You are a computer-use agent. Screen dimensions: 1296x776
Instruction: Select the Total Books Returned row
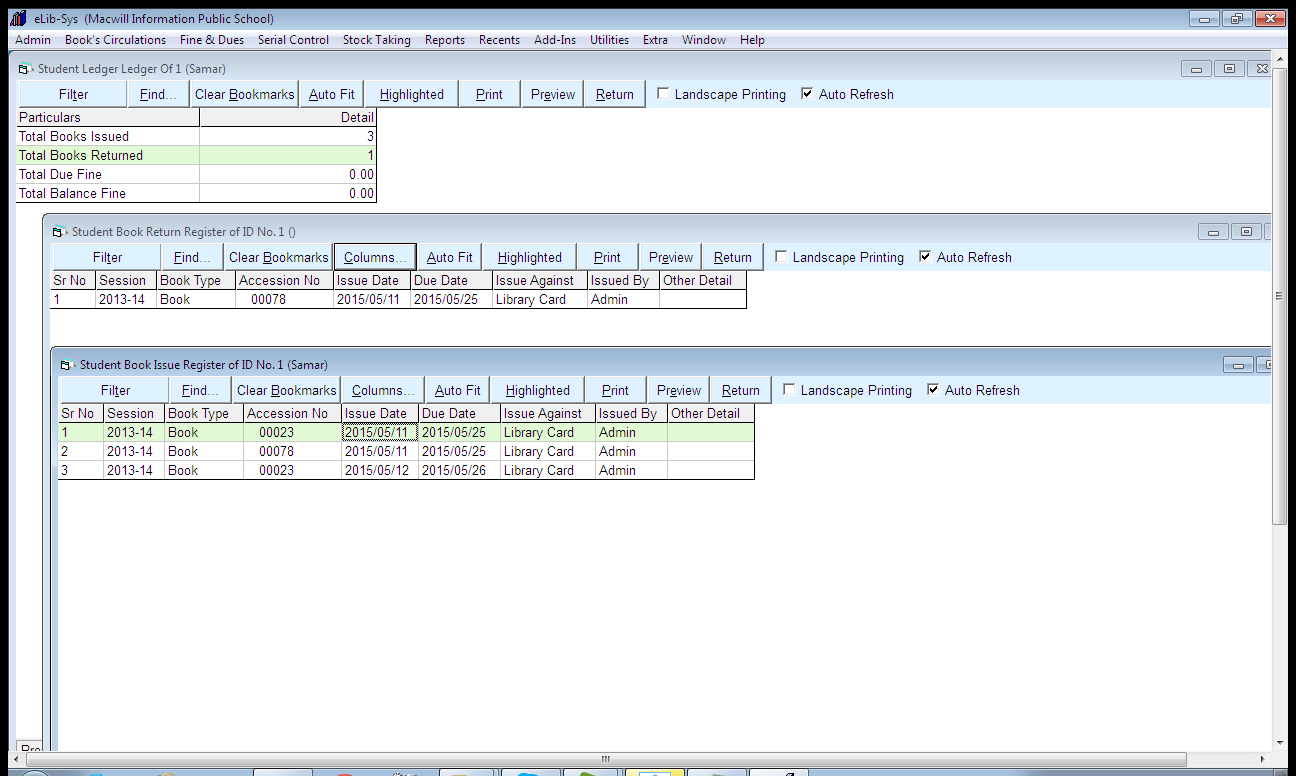196,155
